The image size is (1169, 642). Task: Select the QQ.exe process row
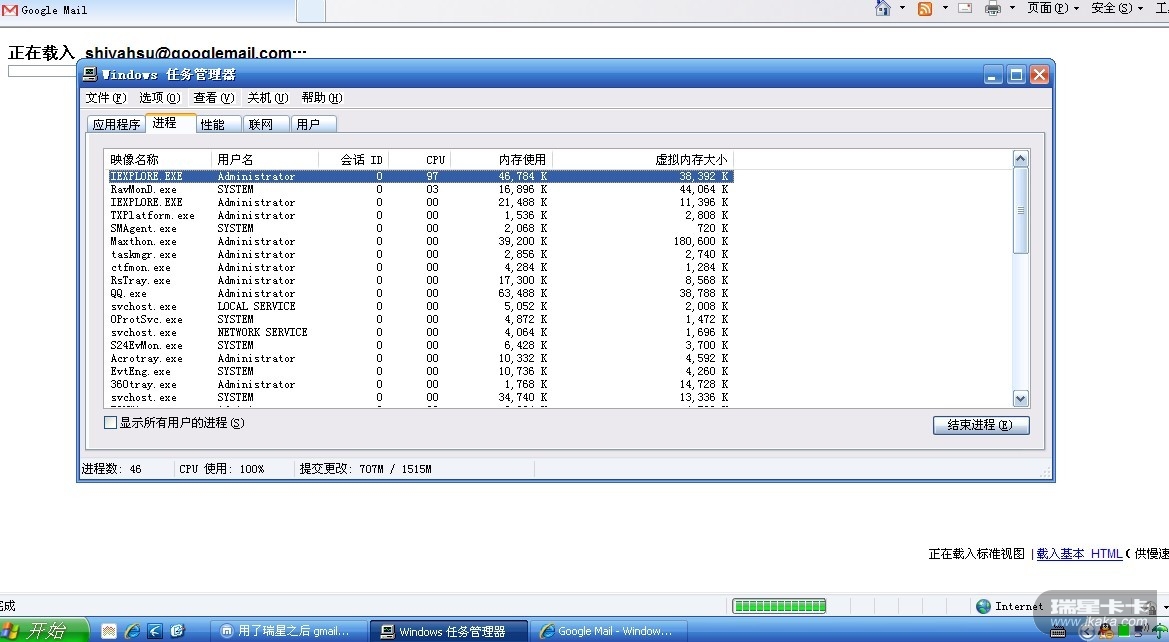(x=420, y=294)
